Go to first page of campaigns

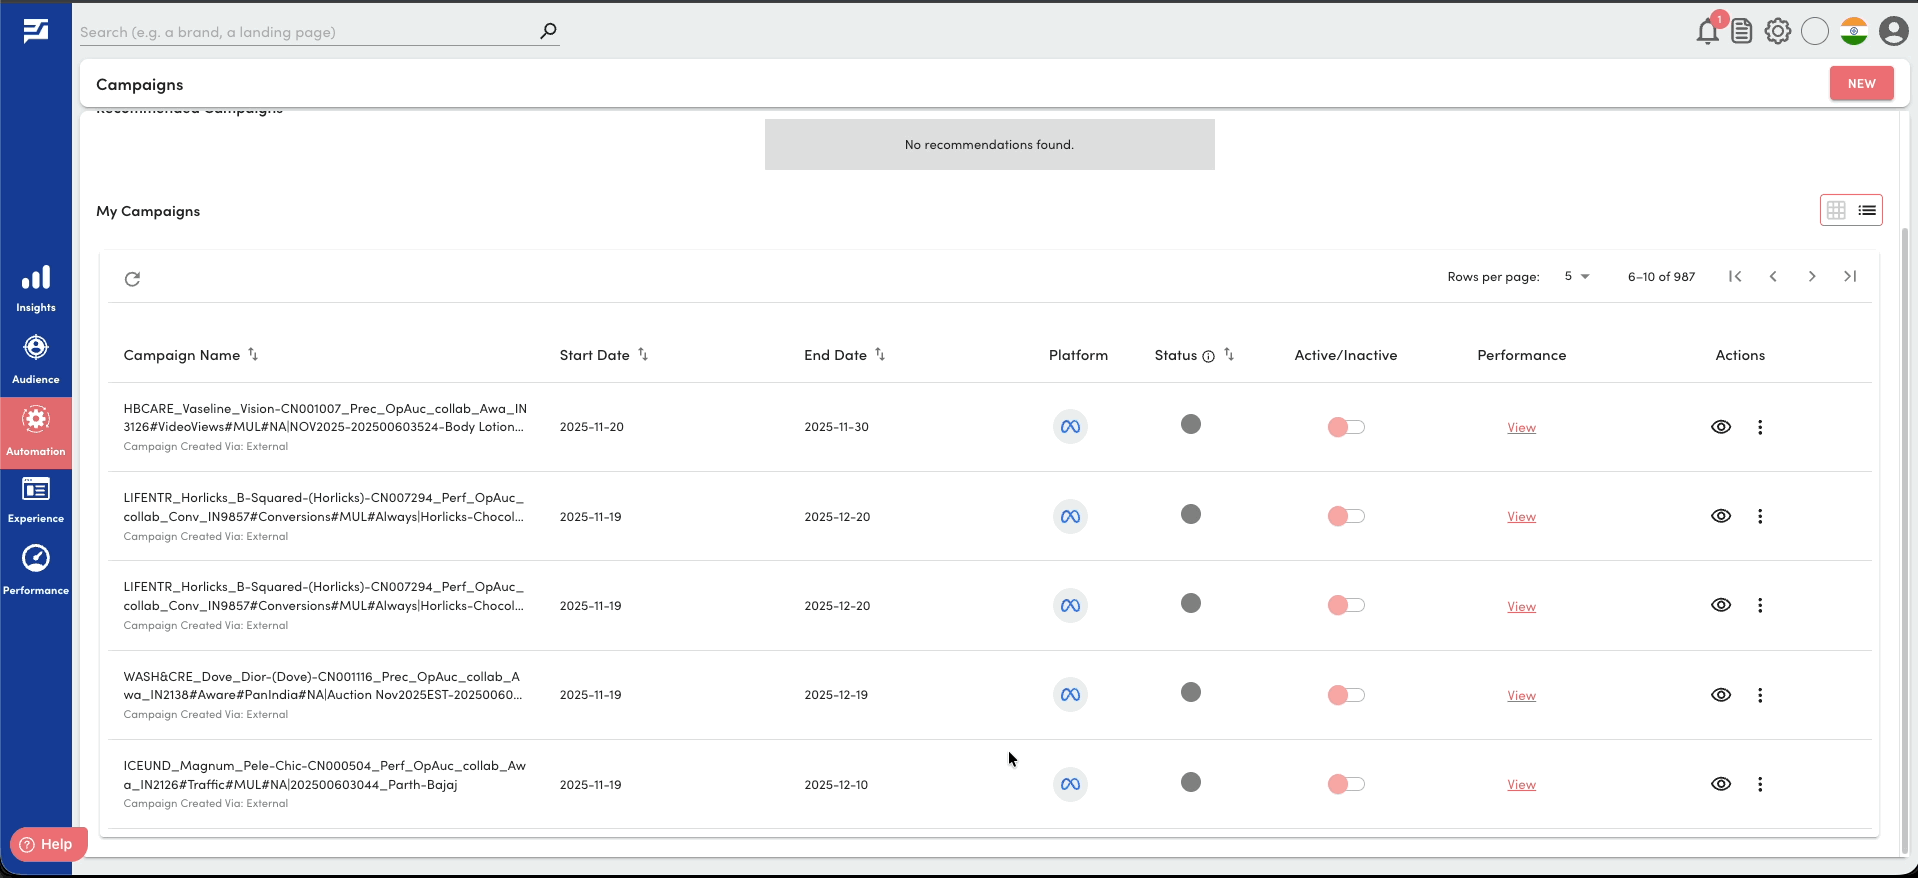pyautogui.click(x=1735, y=276)
